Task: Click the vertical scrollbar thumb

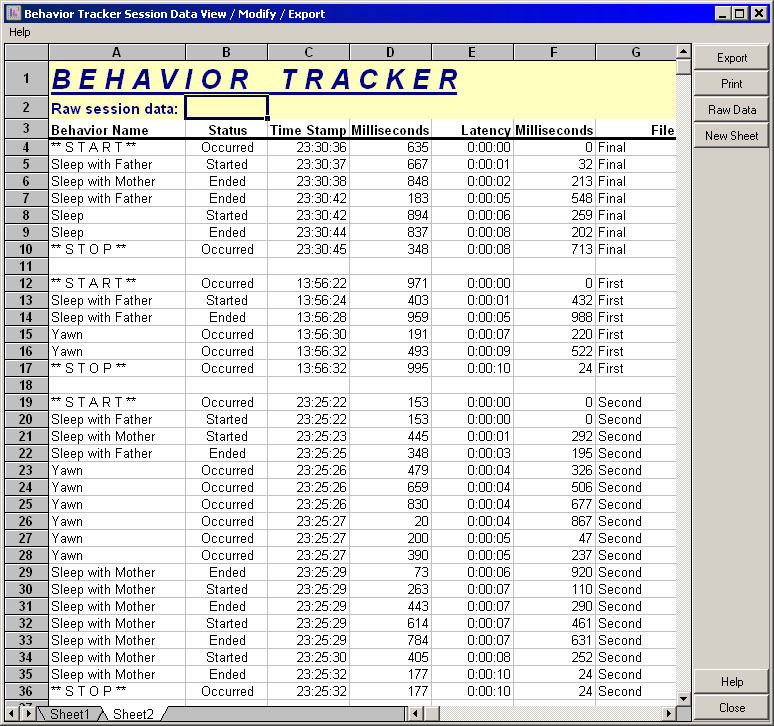Action: click(x=683, y=67)
